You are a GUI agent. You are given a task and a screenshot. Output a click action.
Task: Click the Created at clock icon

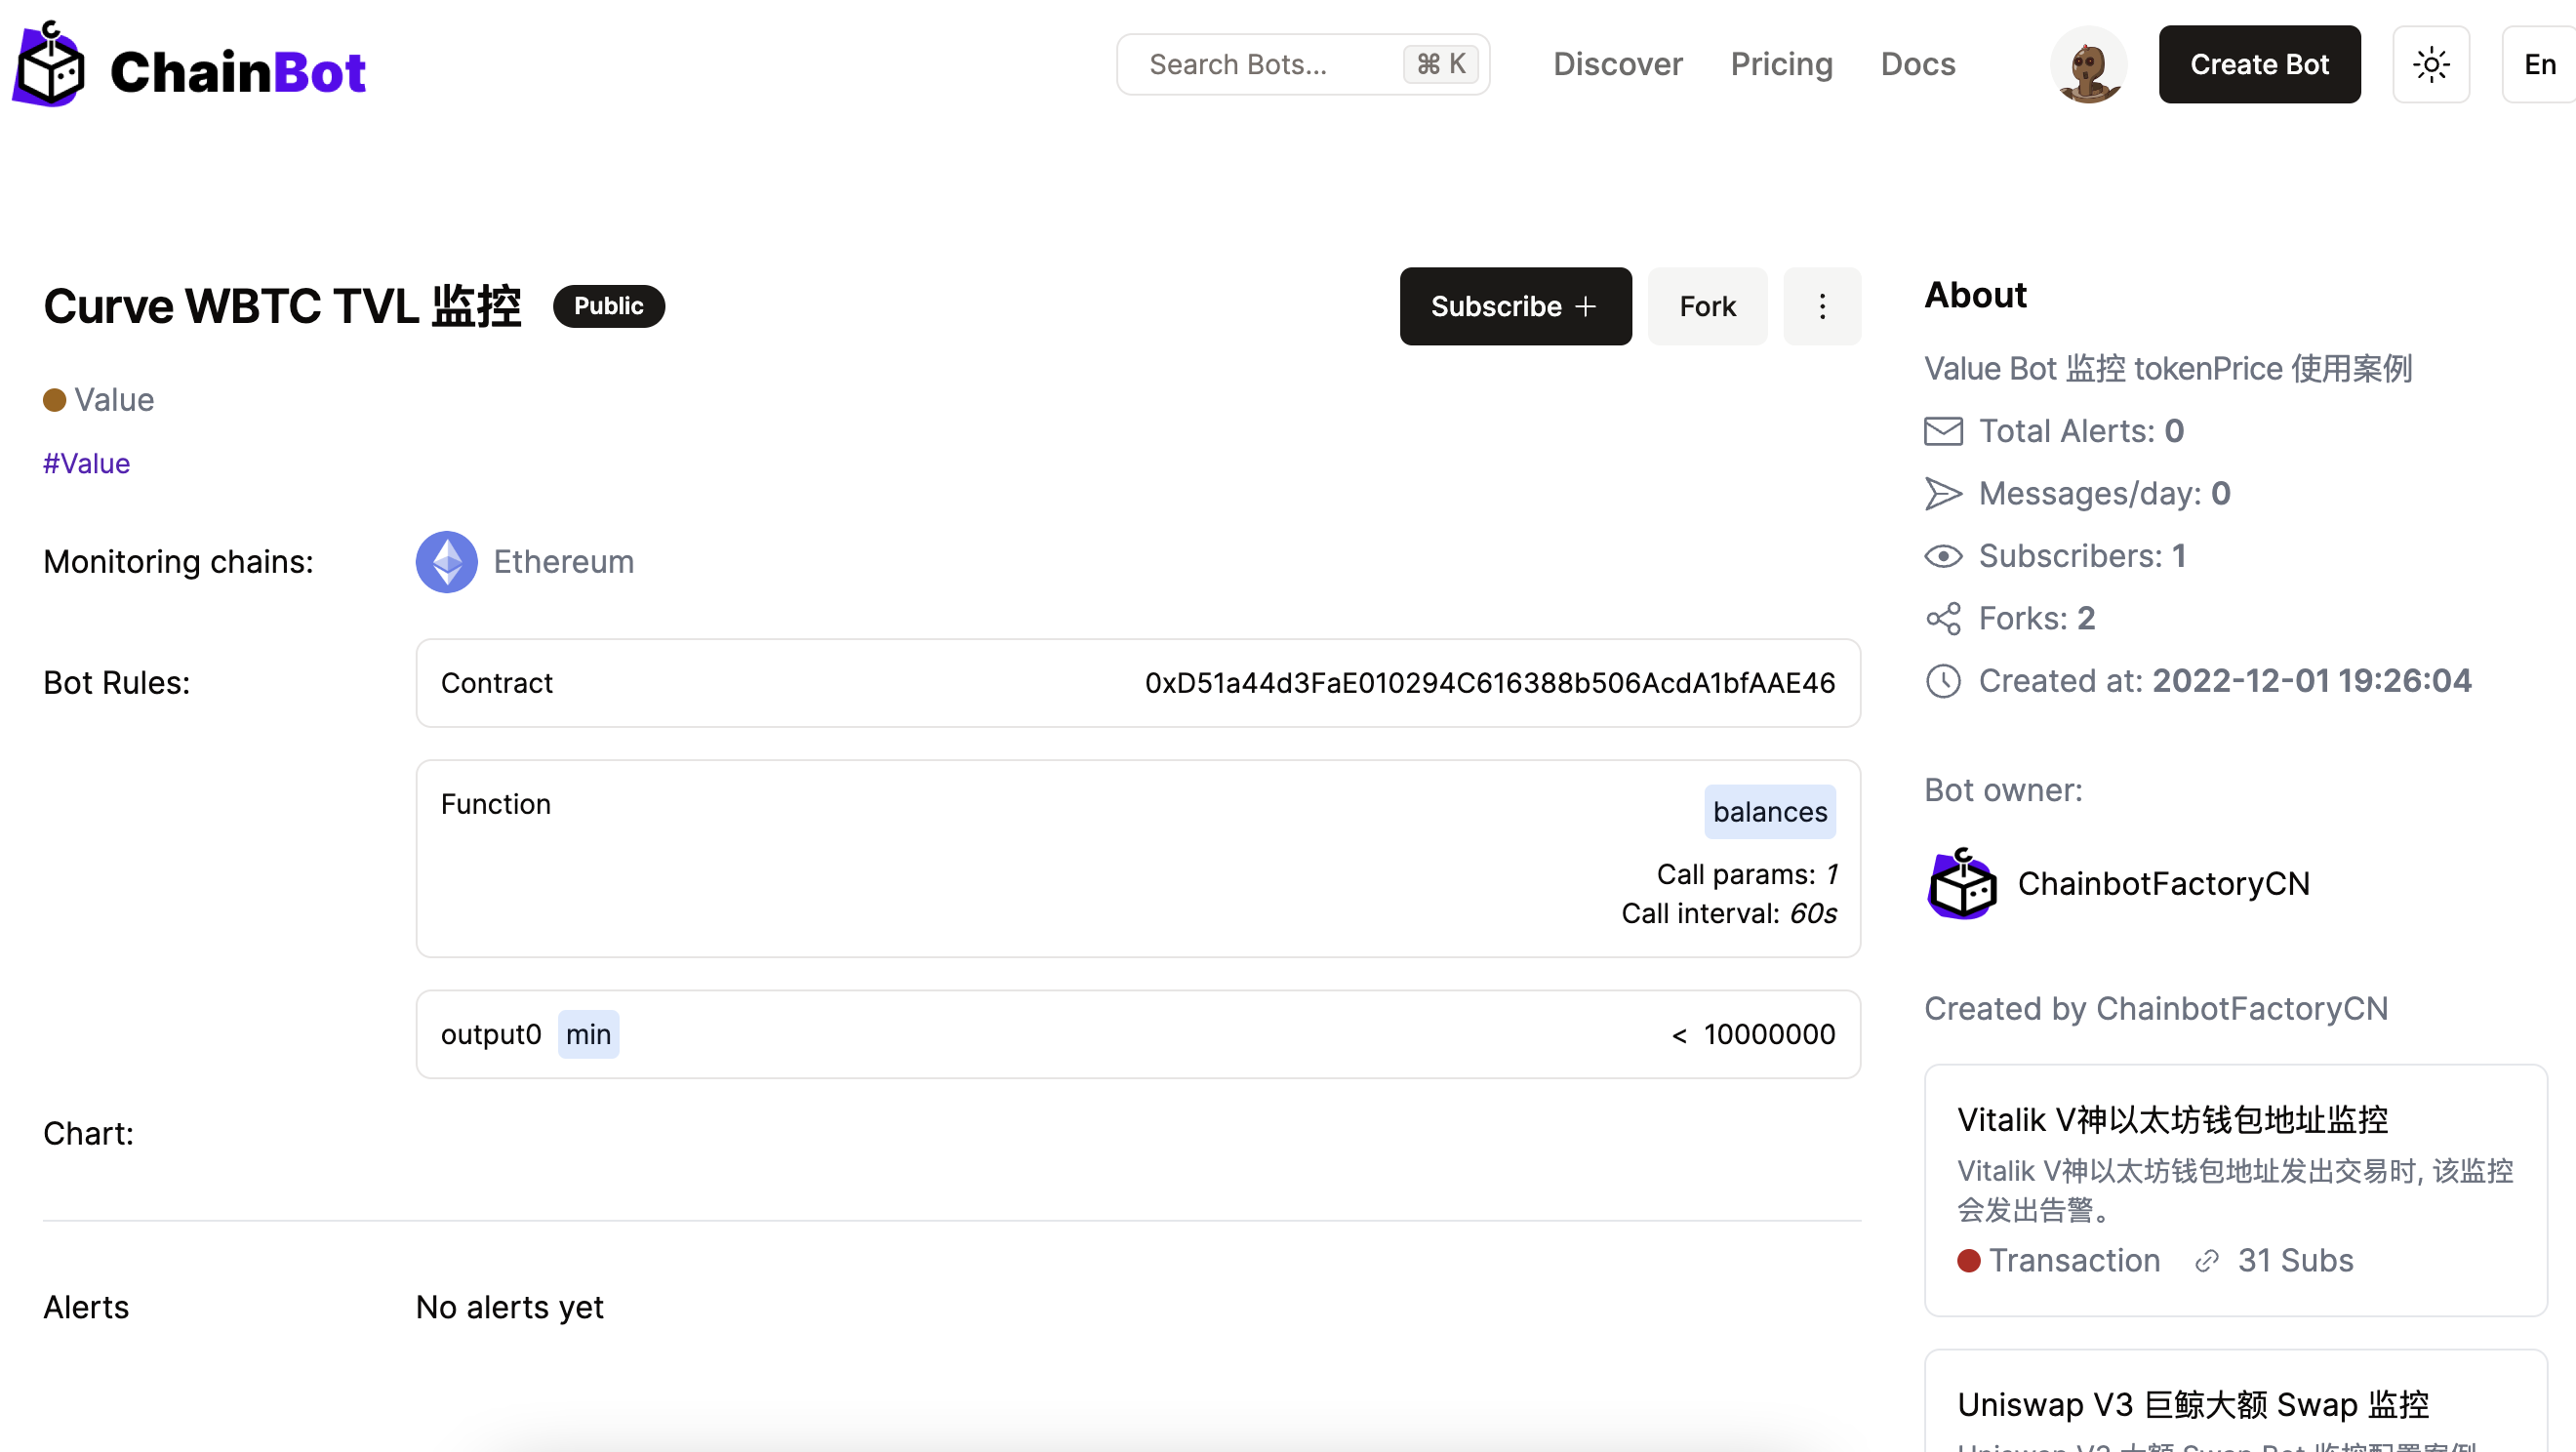click(x=1943, y=681)
